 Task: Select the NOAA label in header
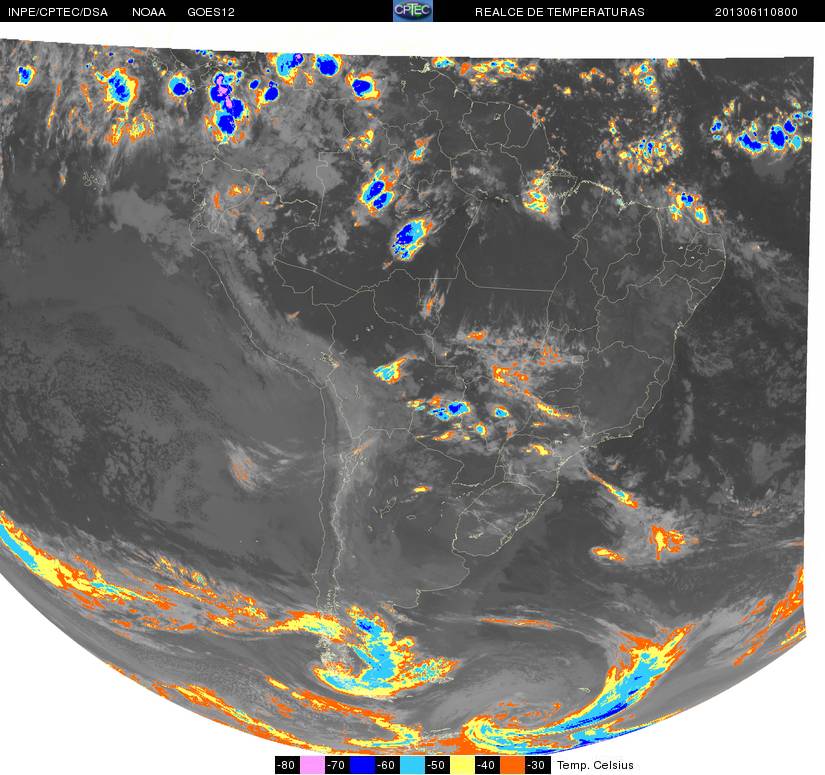pos(149,12)
